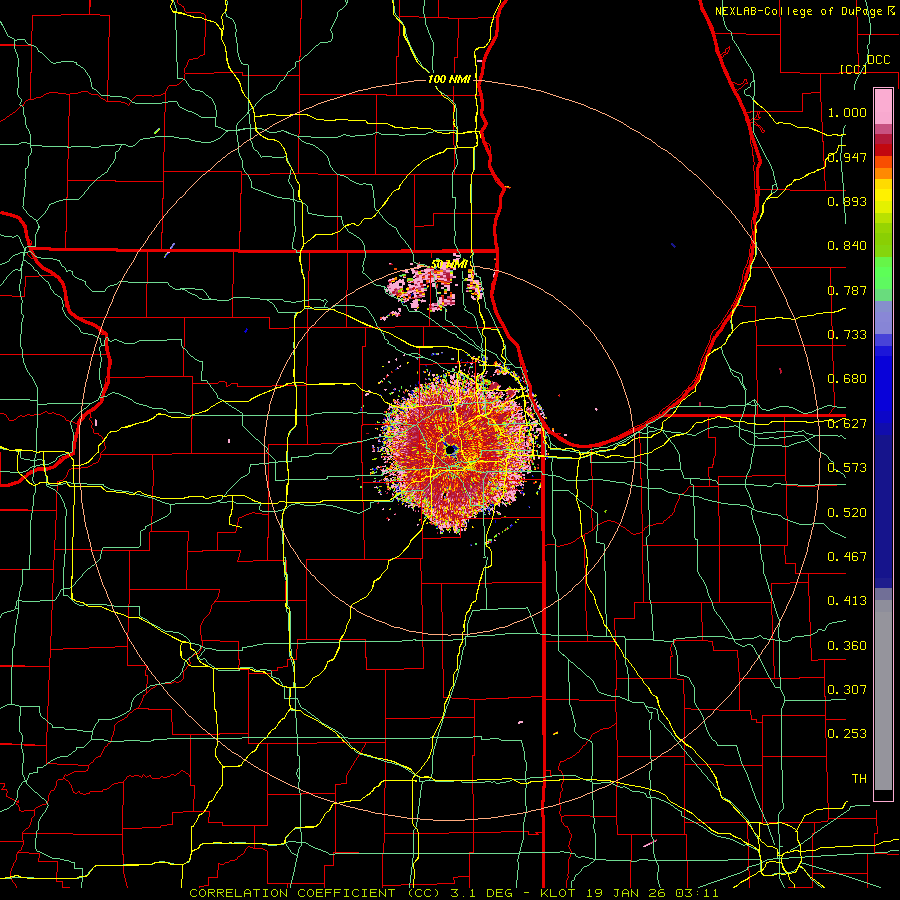The height and width of the screenshot is (900, 900).
Task: Click the DCC label above color bar
Action: 878,60
